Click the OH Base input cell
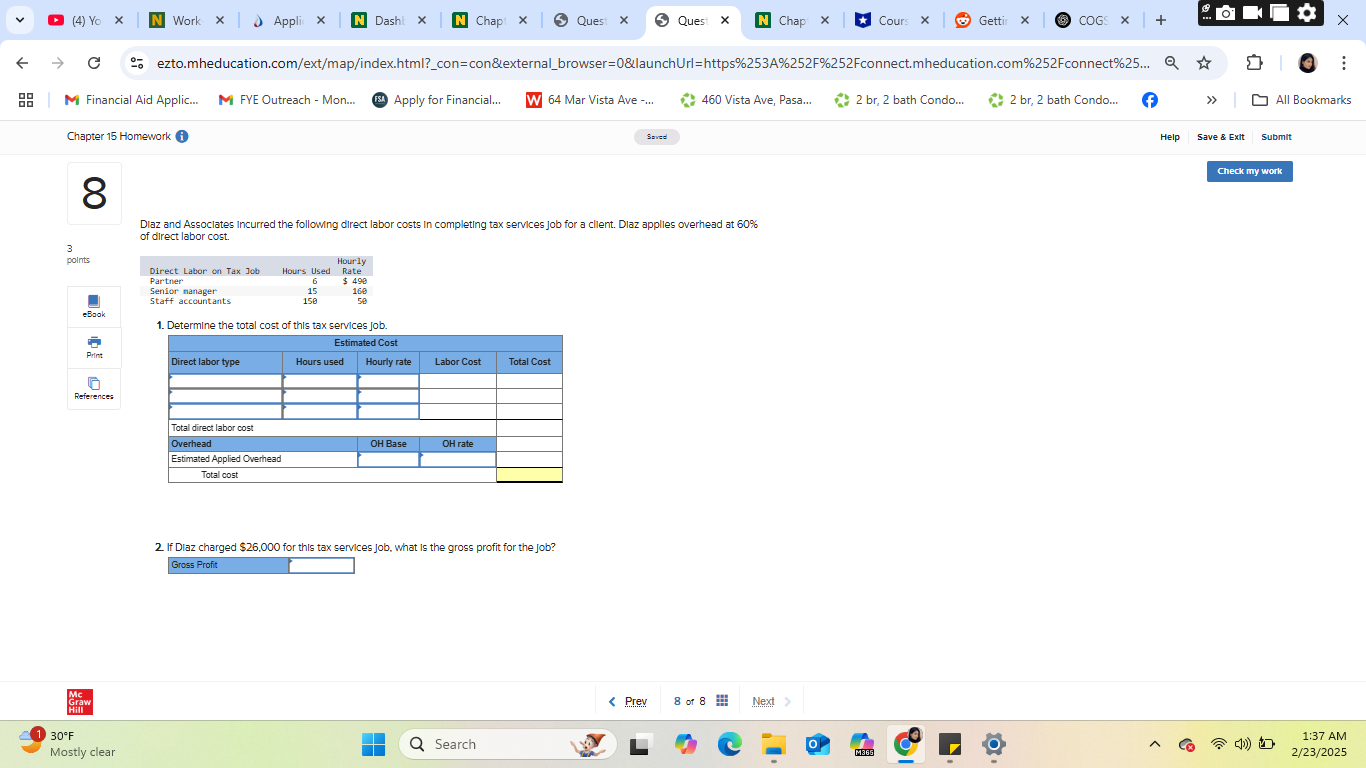Image resolution: width=1366 pixels, height=768 pixels. (388, 459)
